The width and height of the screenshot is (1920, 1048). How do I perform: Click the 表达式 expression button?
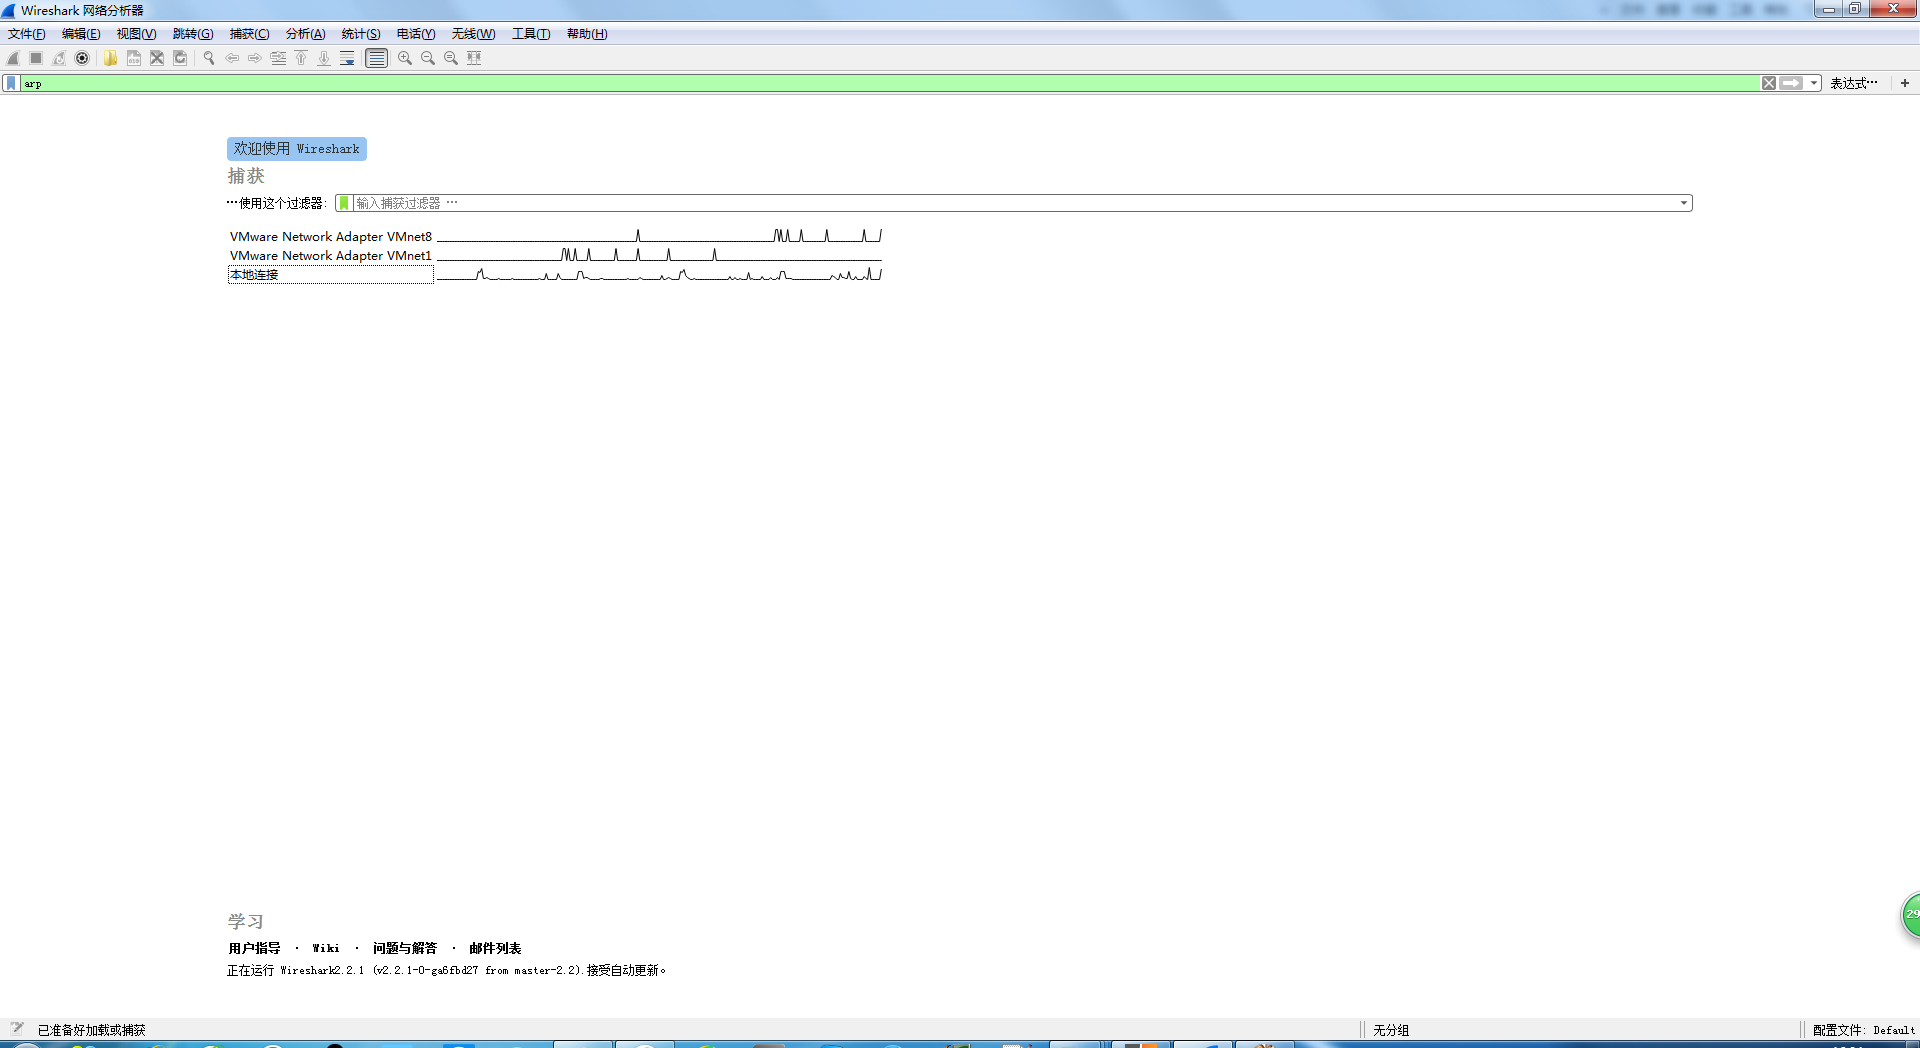1854,83
